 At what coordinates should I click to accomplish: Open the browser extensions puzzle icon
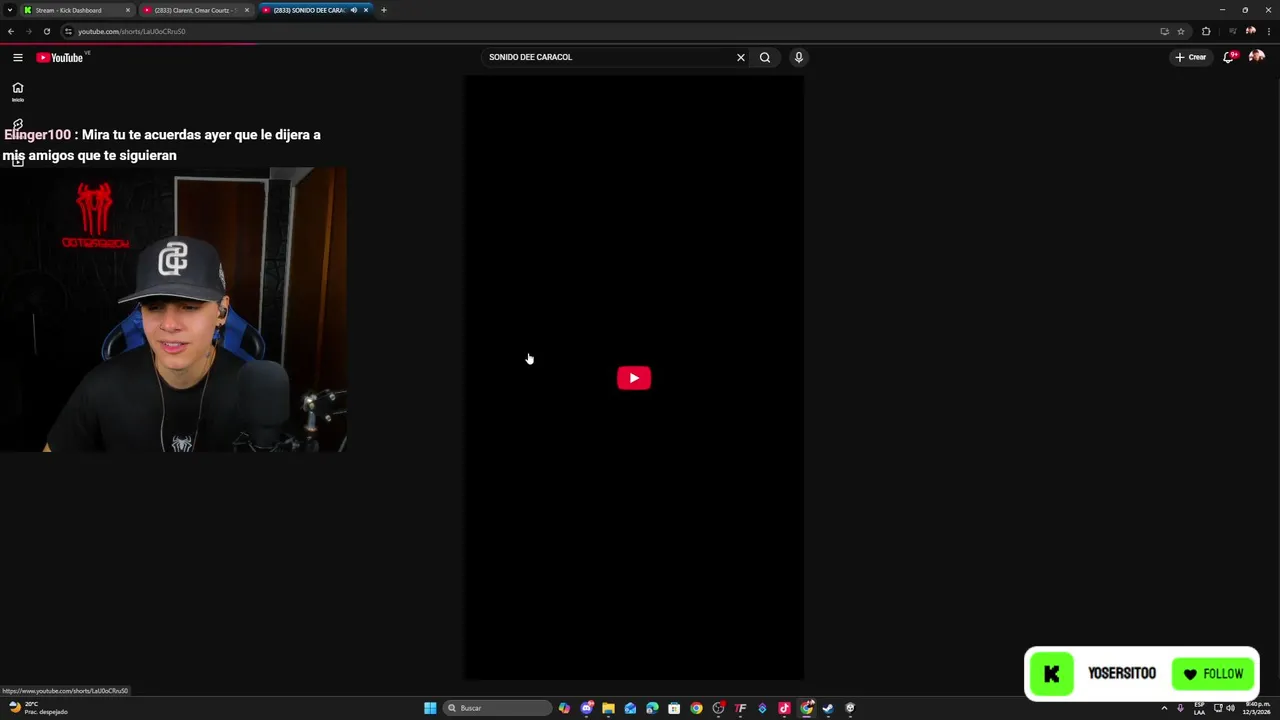(x=1206, y=31)
